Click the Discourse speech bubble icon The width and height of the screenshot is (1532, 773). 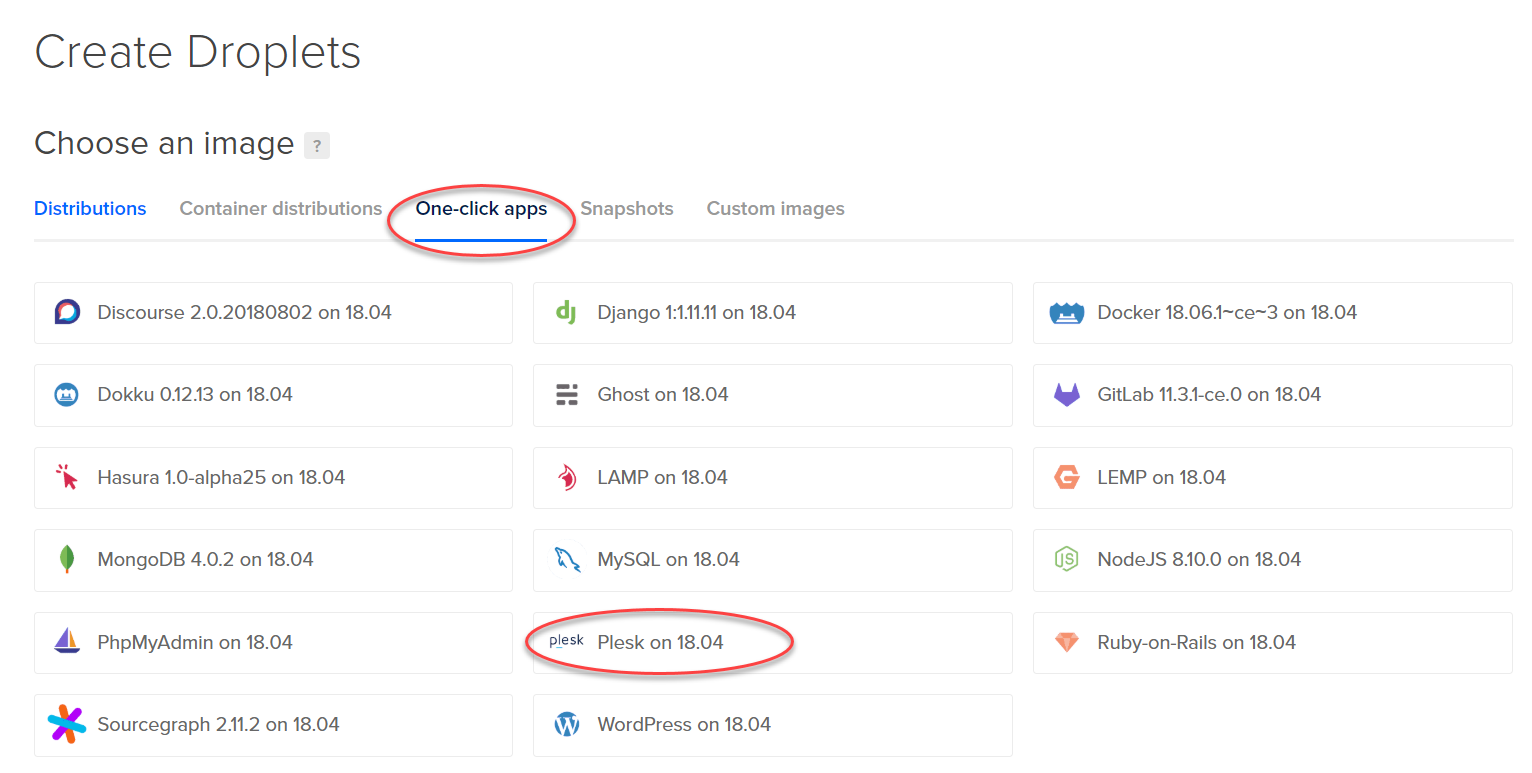(x=67, y=313)
